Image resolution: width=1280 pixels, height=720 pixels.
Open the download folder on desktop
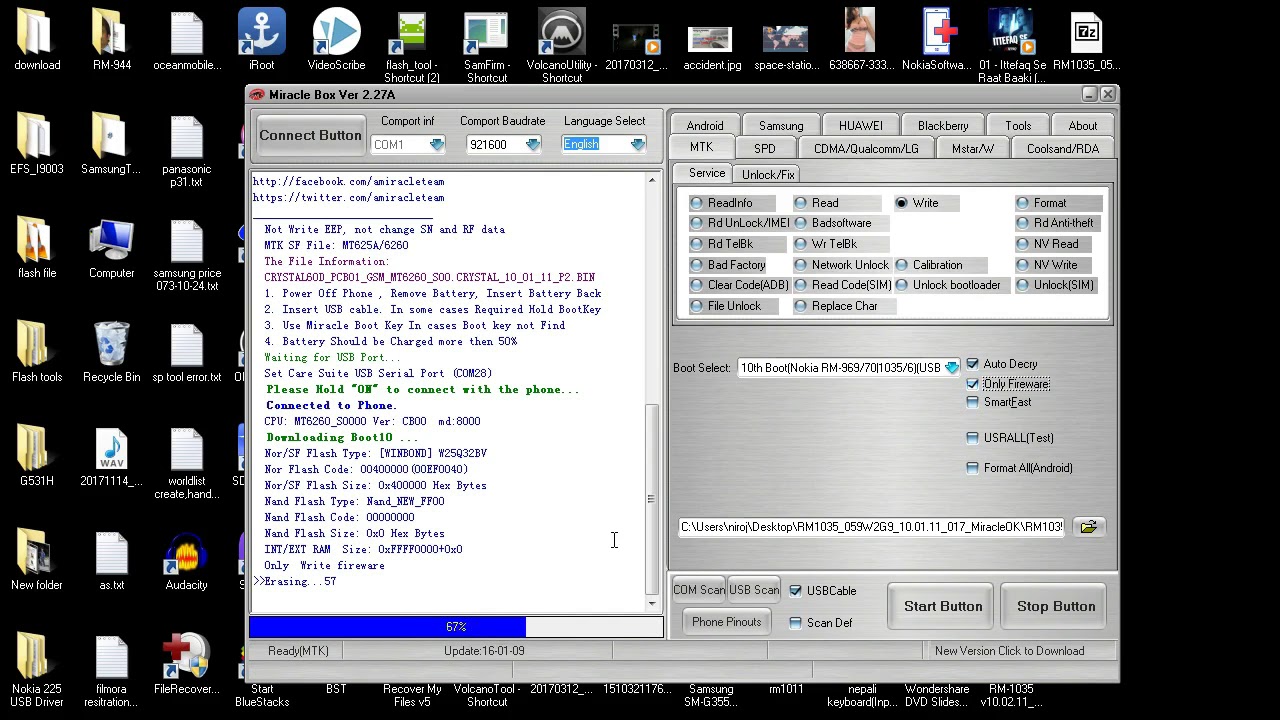(37, 40)
